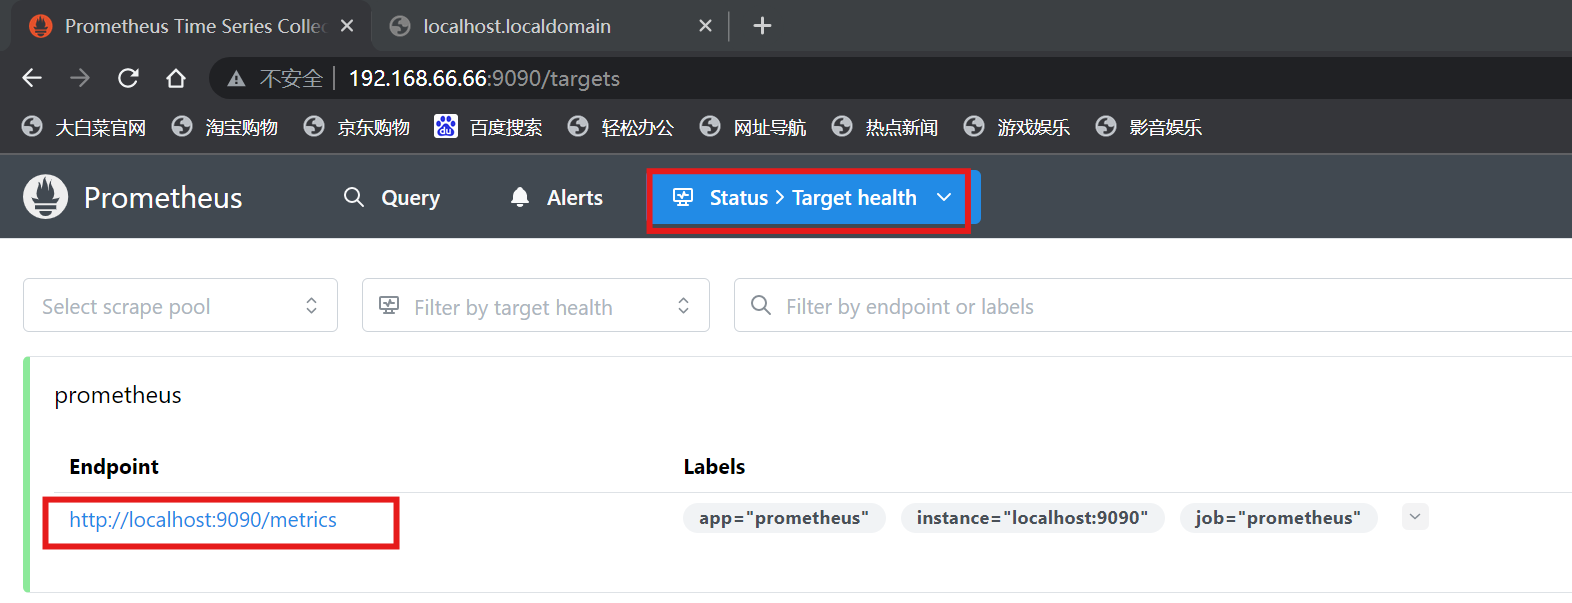
Task: Click the Labels column header
Action: tap(714, 467)
